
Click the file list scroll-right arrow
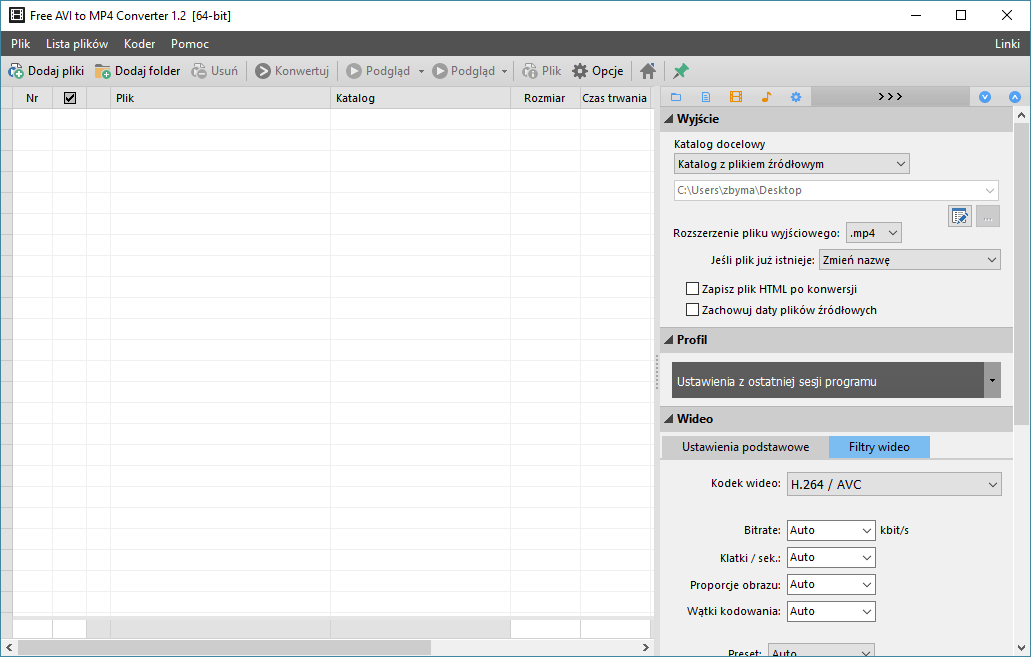(646, 648)
